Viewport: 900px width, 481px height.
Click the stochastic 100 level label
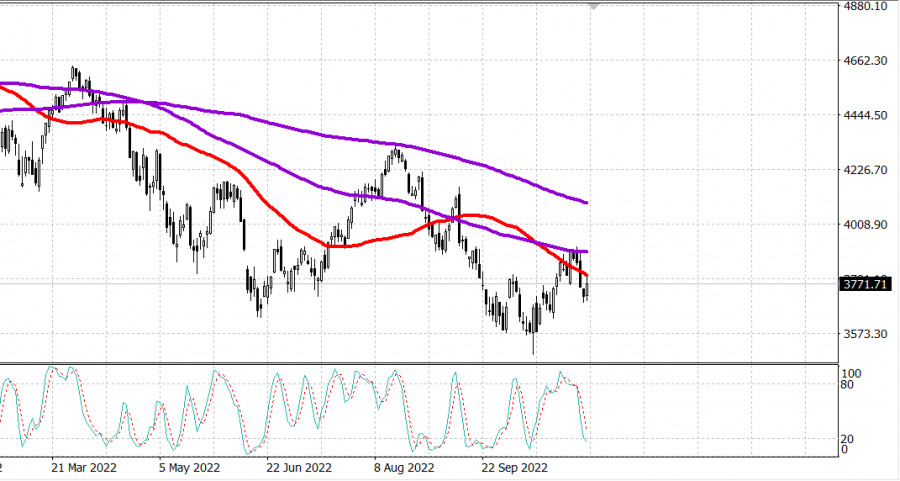point(850,373)
